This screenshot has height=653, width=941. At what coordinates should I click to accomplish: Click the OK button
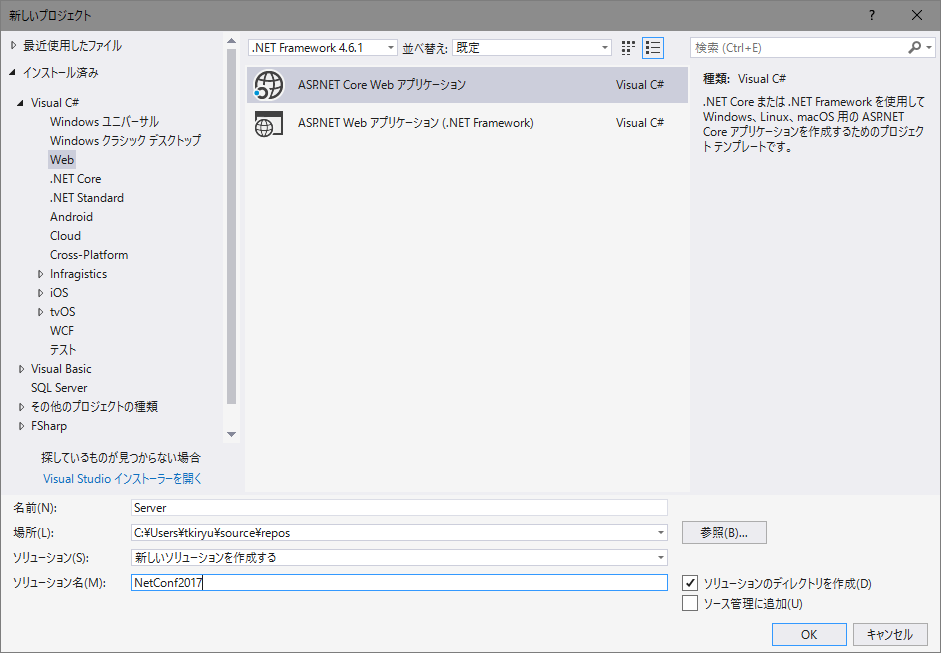(809, 634)
